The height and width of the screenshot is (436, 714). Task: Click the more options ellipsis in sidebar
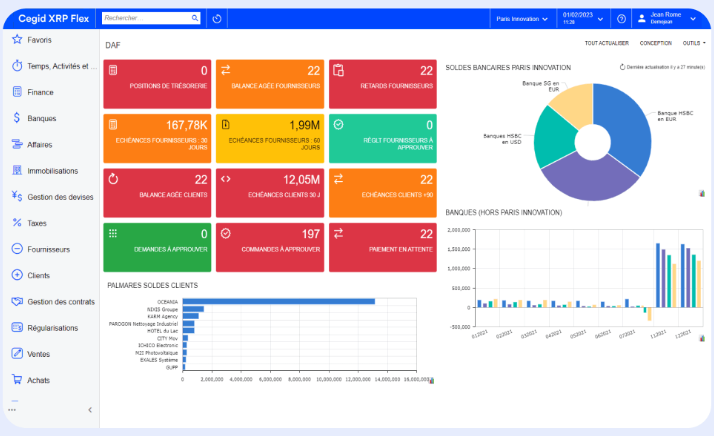click(12, 410)
